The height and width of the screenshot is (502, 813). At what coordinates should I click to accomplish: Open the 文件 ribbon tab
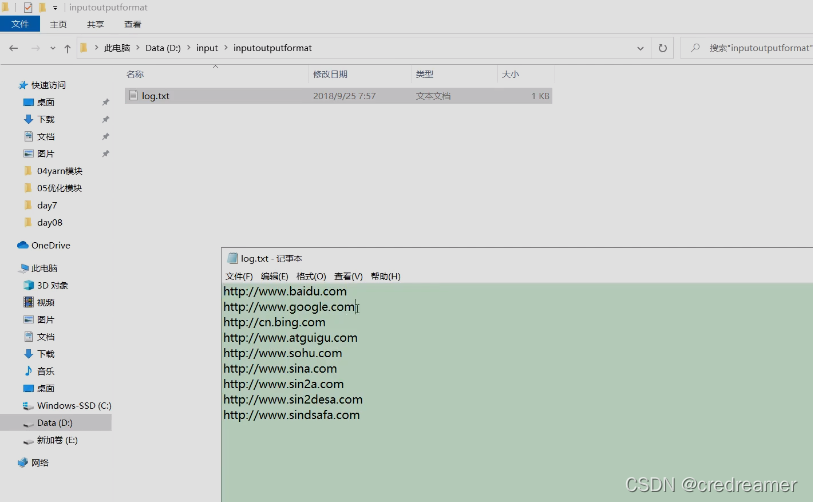[x=20, y=24]
